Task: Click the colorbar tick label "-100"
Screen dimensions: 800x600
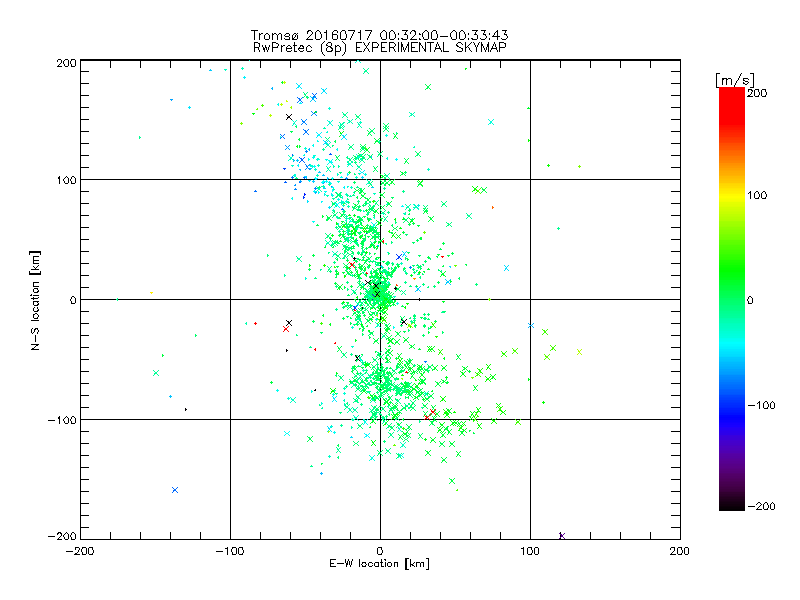Action: [761, 405]
